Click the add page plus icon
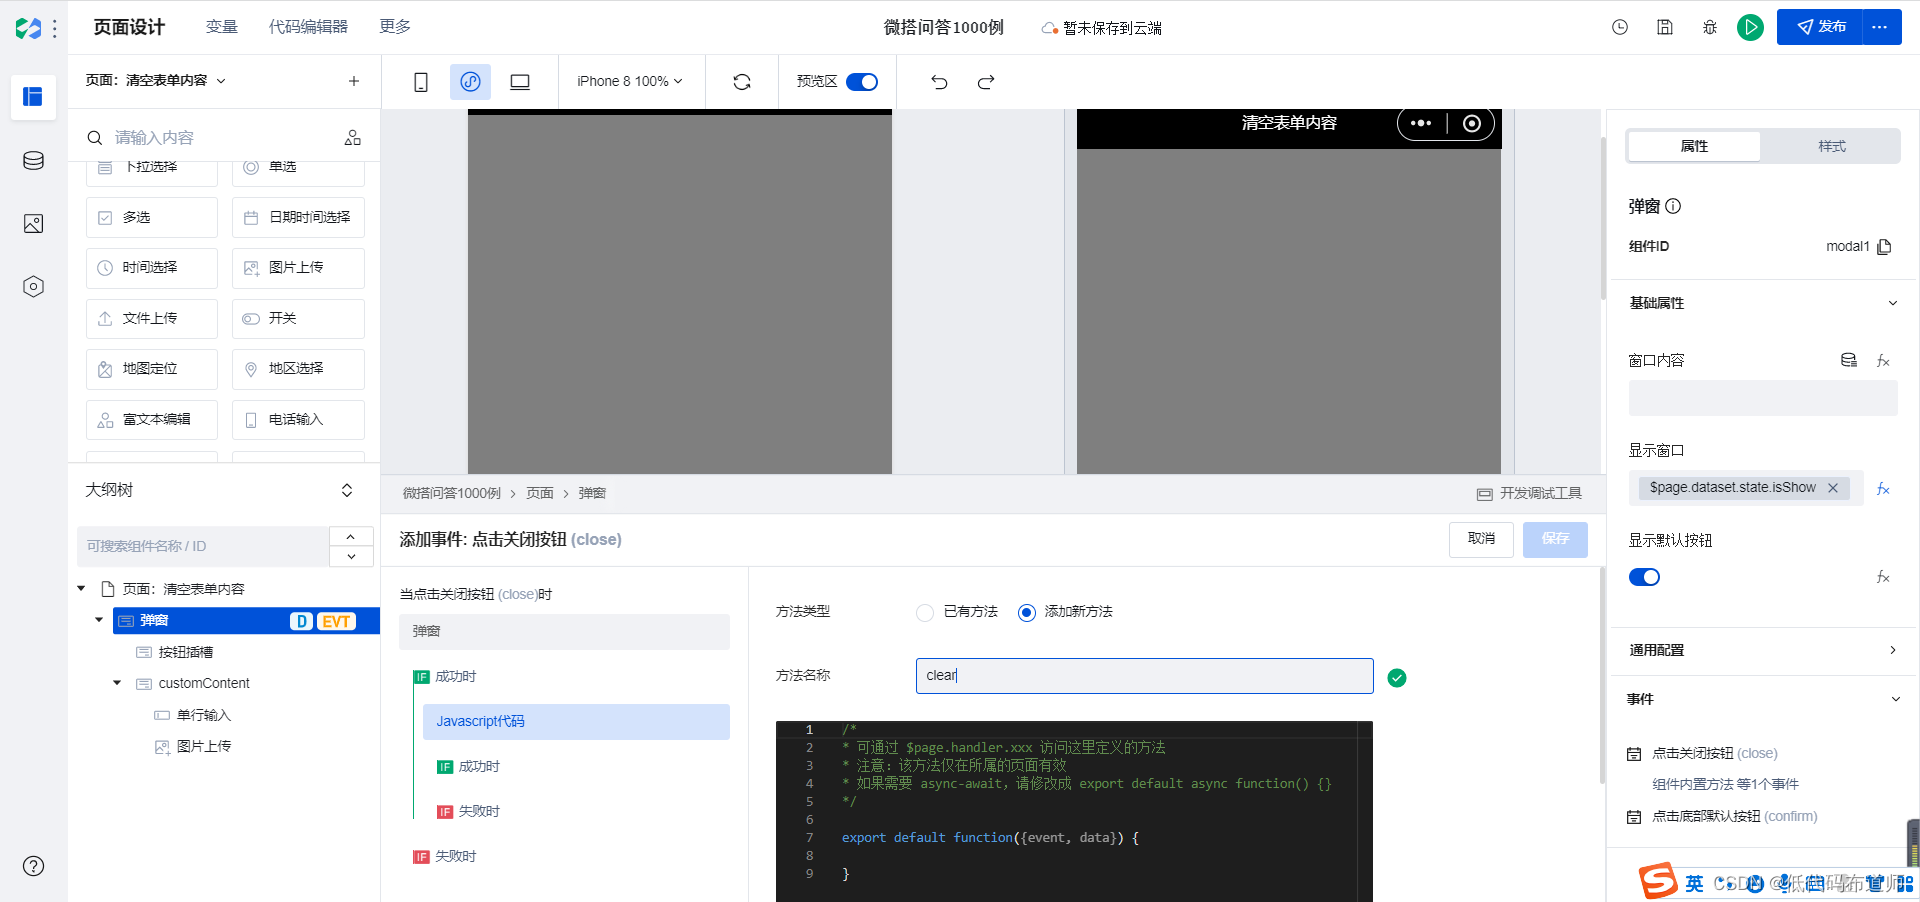 coord(353,81)
